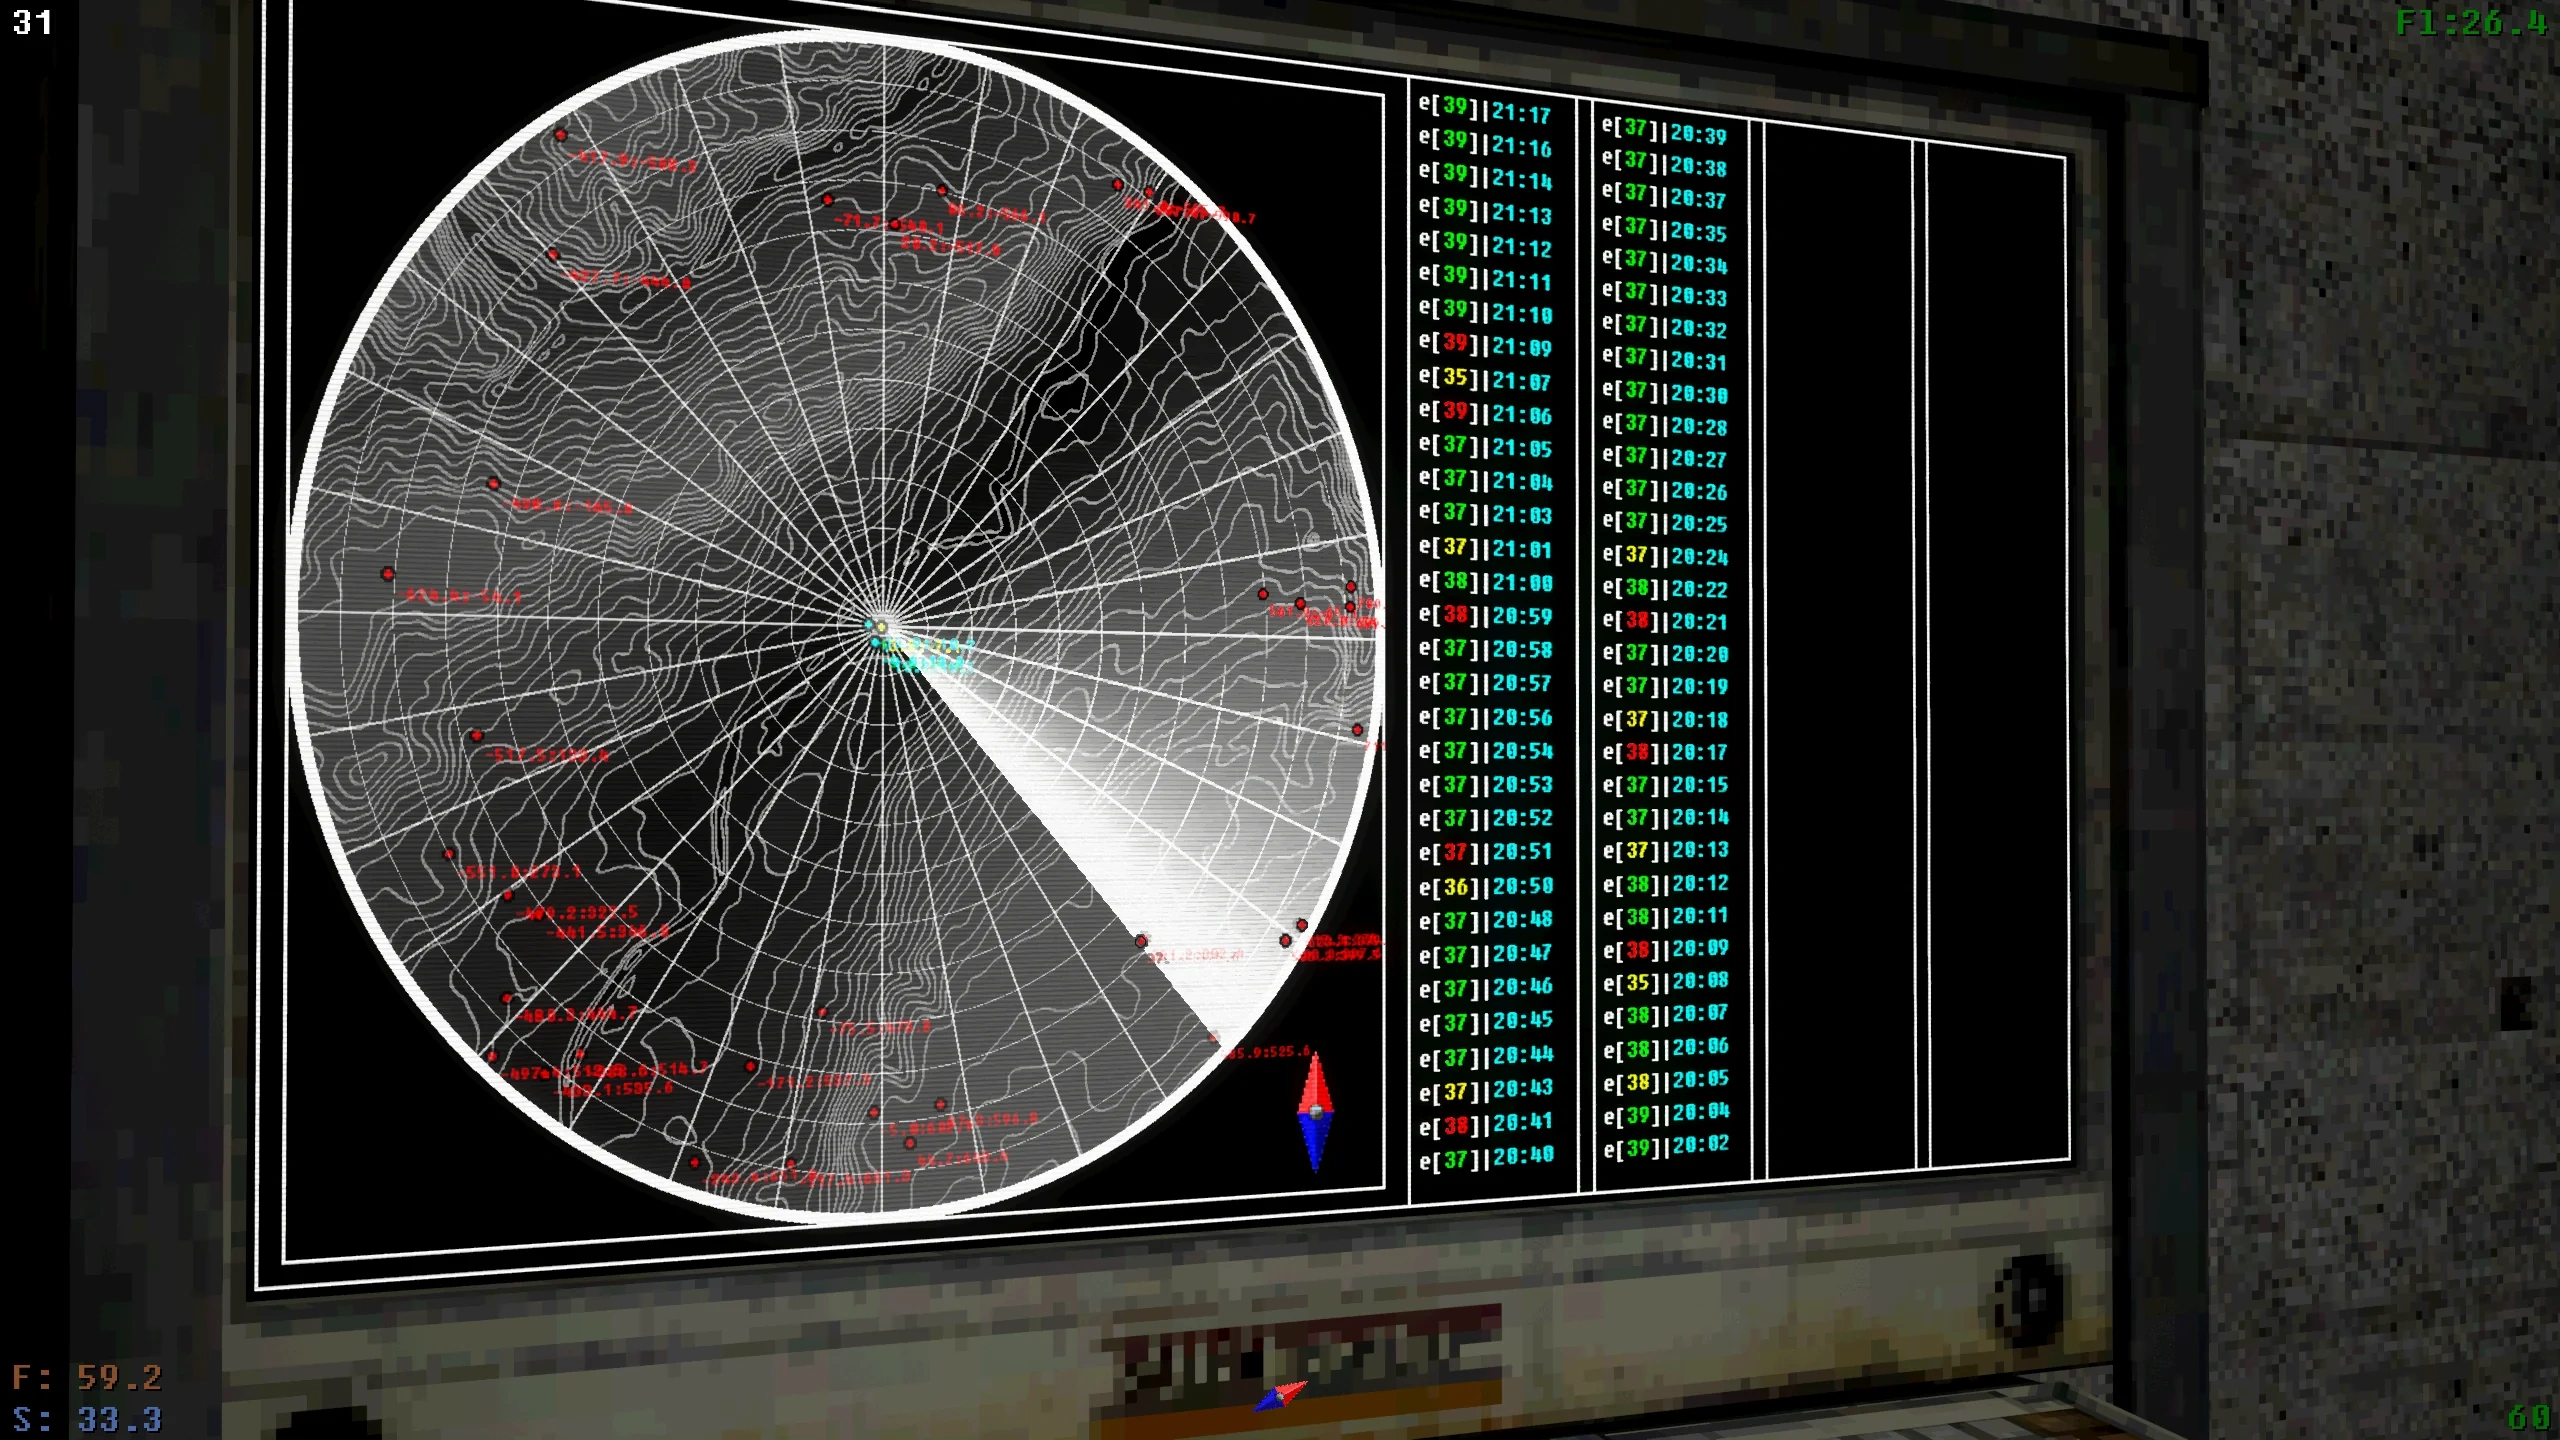
Task: Select log entry e[36]|20:50
Action: 1486,886
